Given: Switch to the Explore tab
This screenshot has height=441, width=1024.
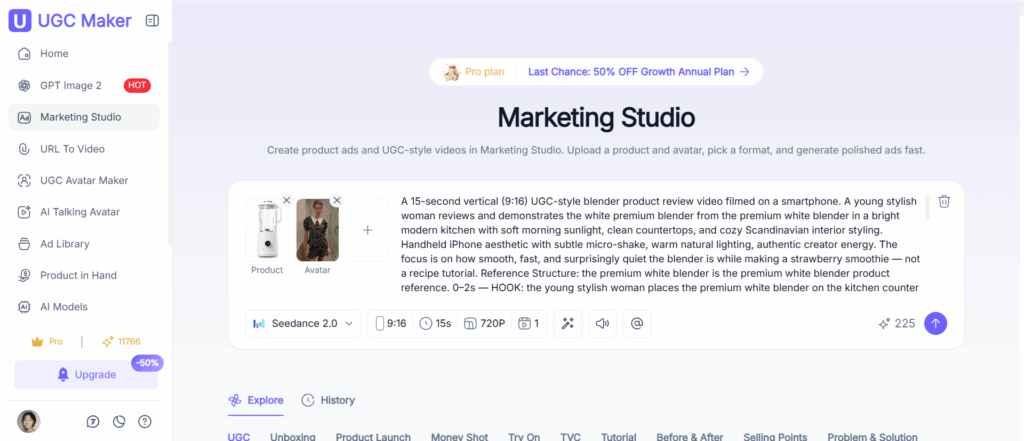Looking at the screenshot, I should [256, 400].
